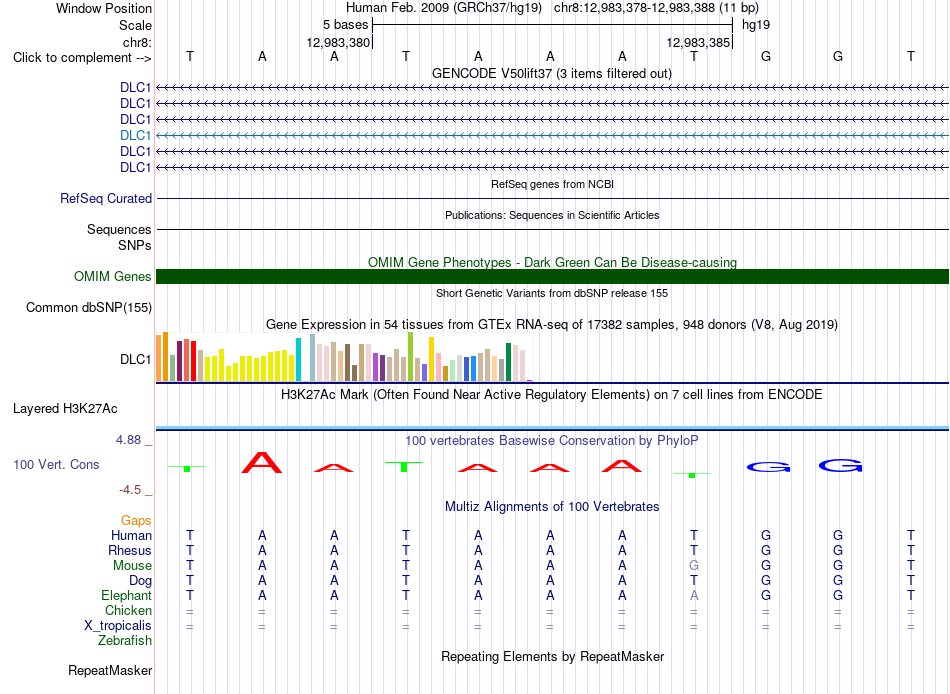Click the tallest red A in PhyloP track
This screenshot has width=950, height=694.
pos(262,462)
